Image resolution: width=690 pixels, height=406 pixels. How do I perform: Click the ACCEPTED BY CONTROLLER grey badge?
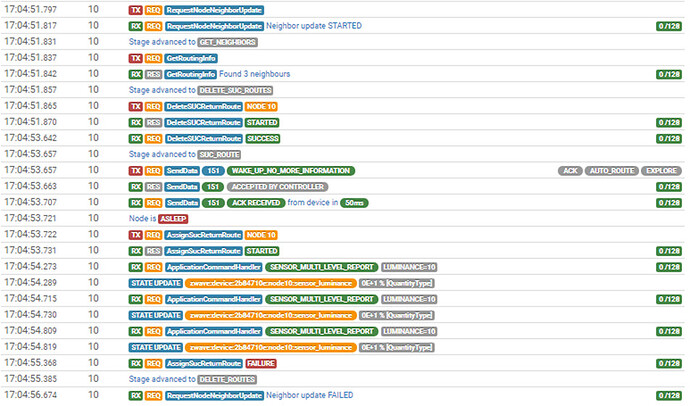278,187
